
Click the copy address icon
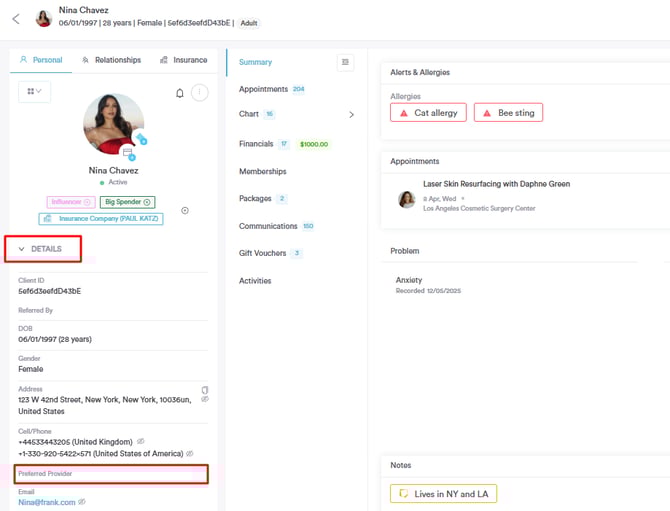click(x=204, y=389)
